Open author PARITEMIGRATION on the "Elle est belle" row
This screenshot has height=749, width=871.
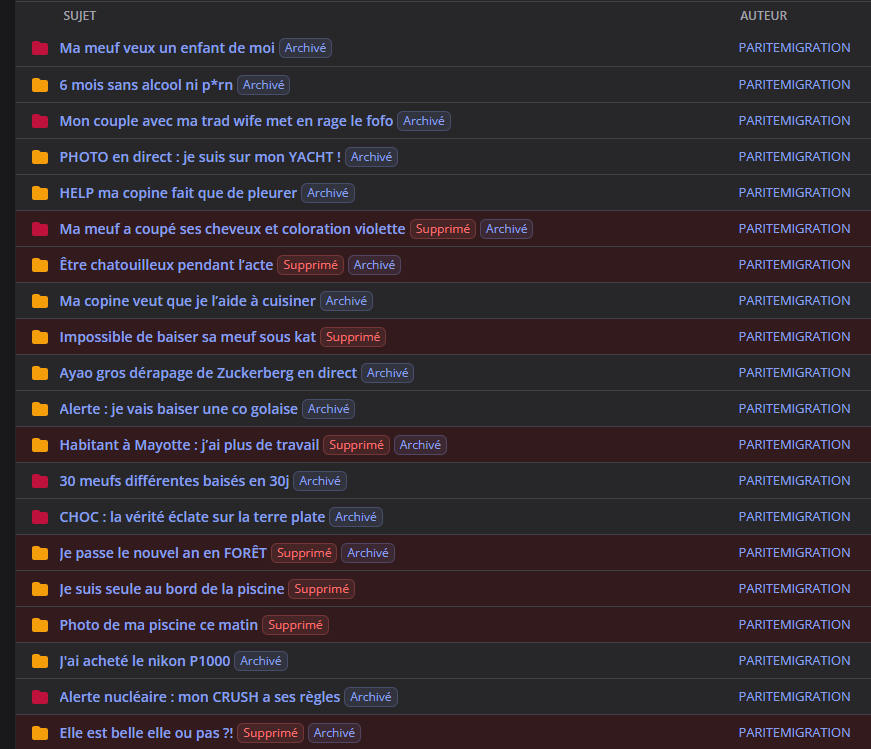tap(794, 733)
